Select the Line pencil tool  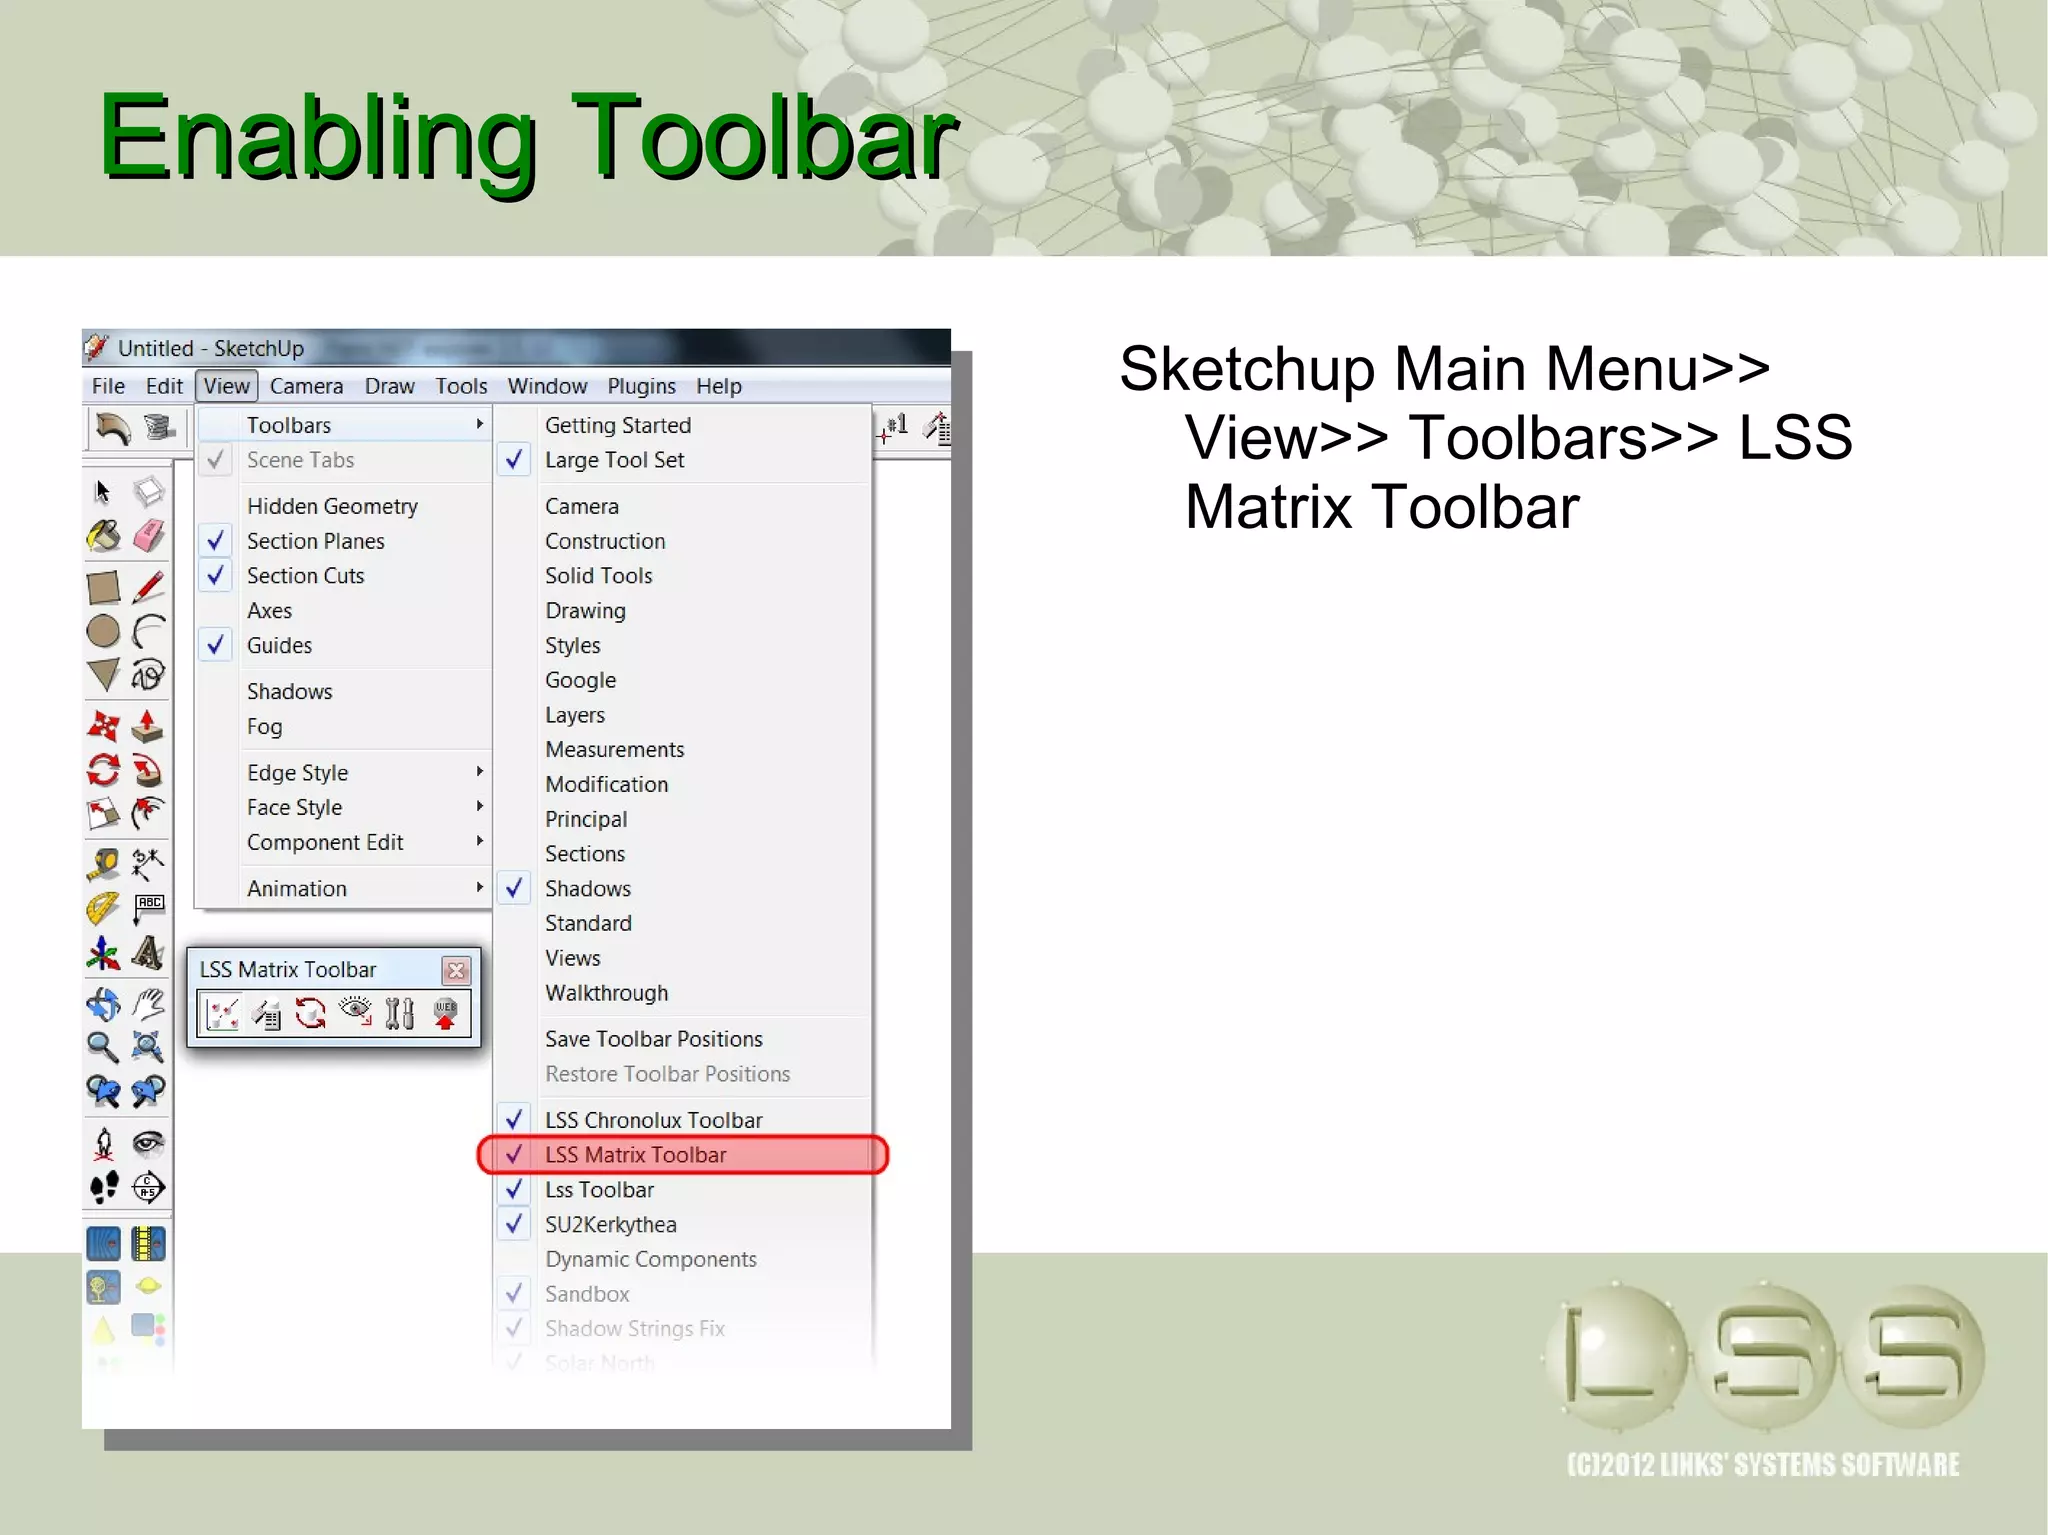(x=148, y=588)
